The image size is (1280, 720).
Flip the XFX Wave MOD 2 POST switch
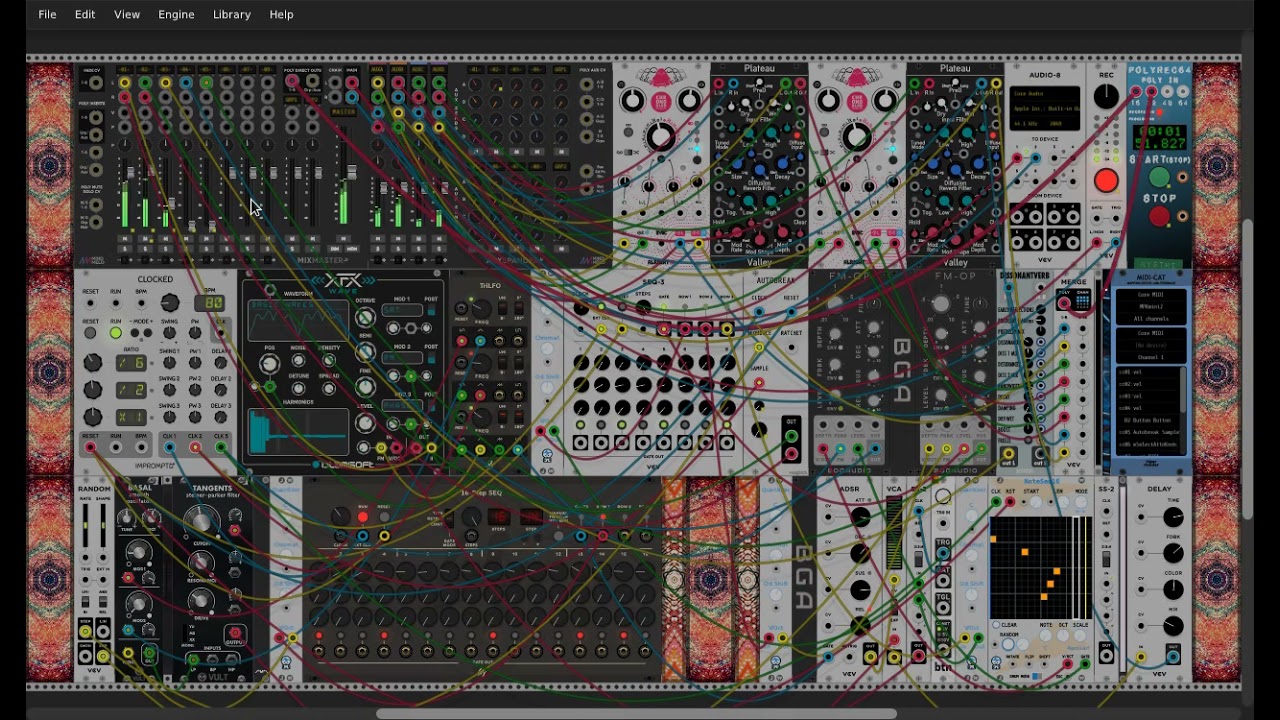tap(431, 357)
